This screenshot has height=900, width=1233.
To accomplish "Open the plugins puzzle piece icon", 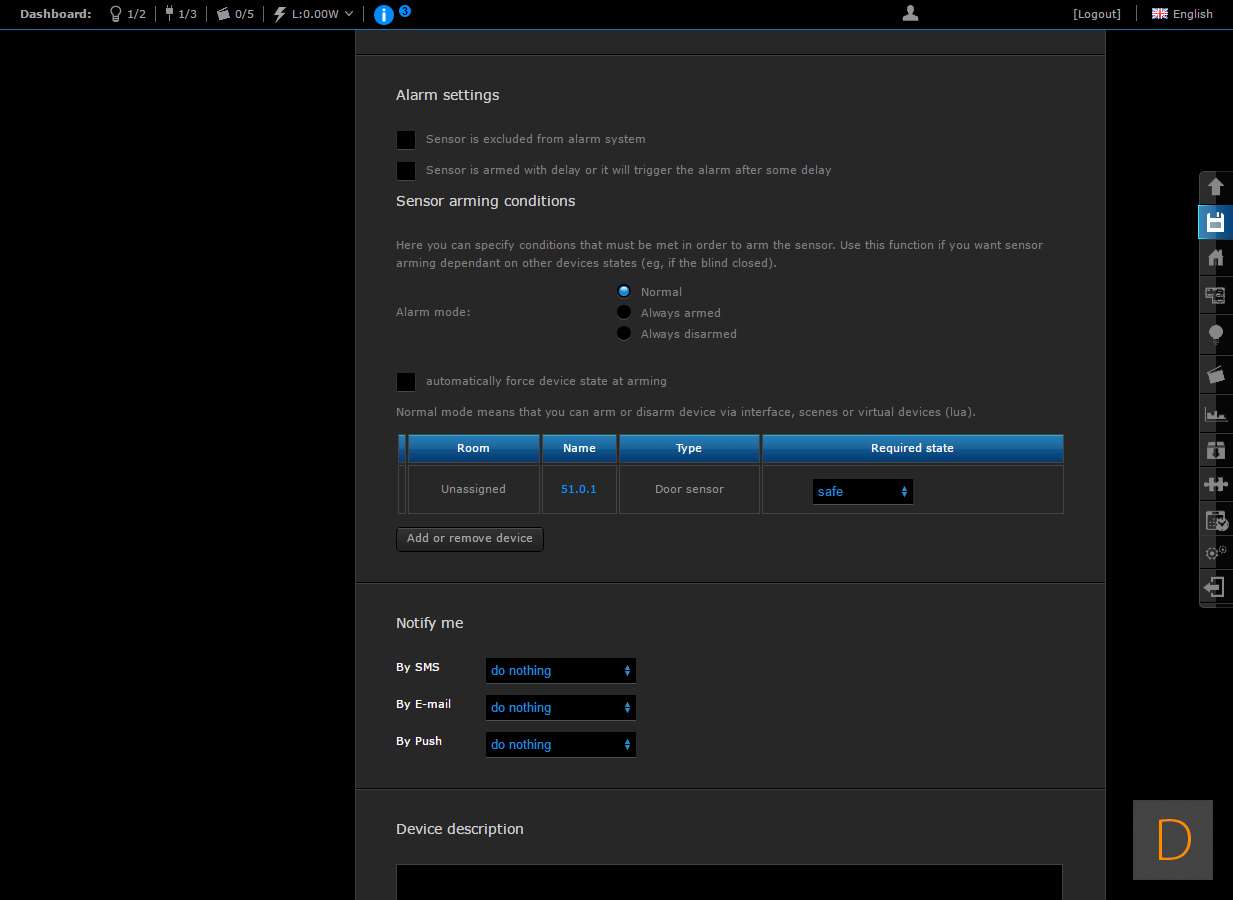I will [x=1215, y=485].
